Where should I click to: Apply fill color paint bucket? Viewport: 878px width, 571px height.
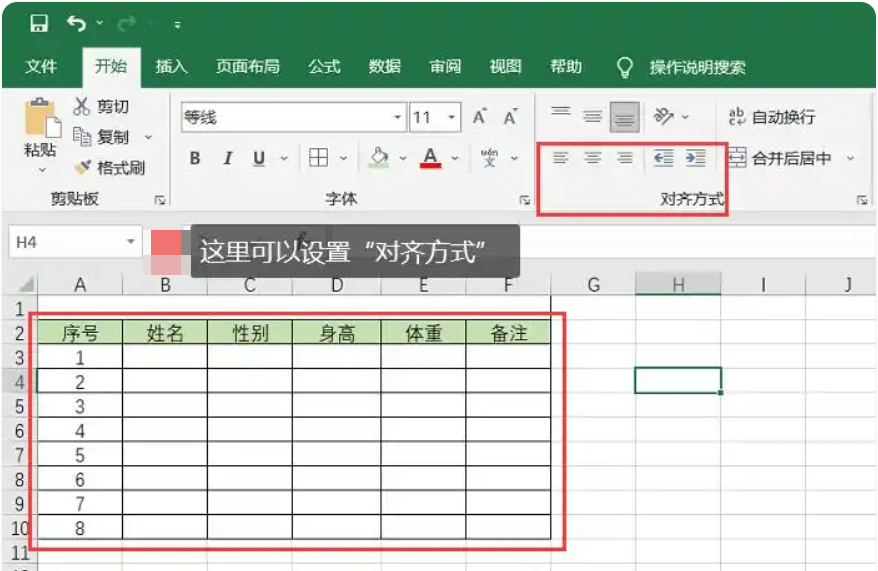[x=379, y=157]
